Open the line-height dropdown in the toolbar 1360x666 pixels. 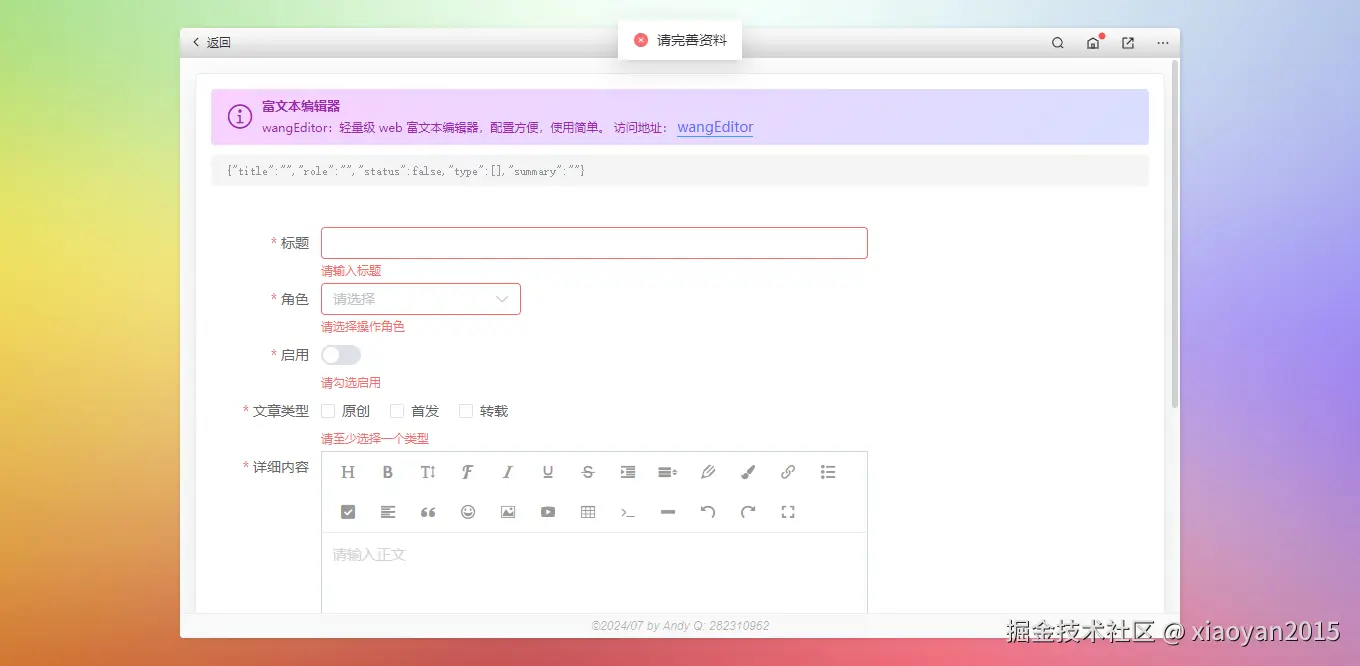(x=667, y=471)
